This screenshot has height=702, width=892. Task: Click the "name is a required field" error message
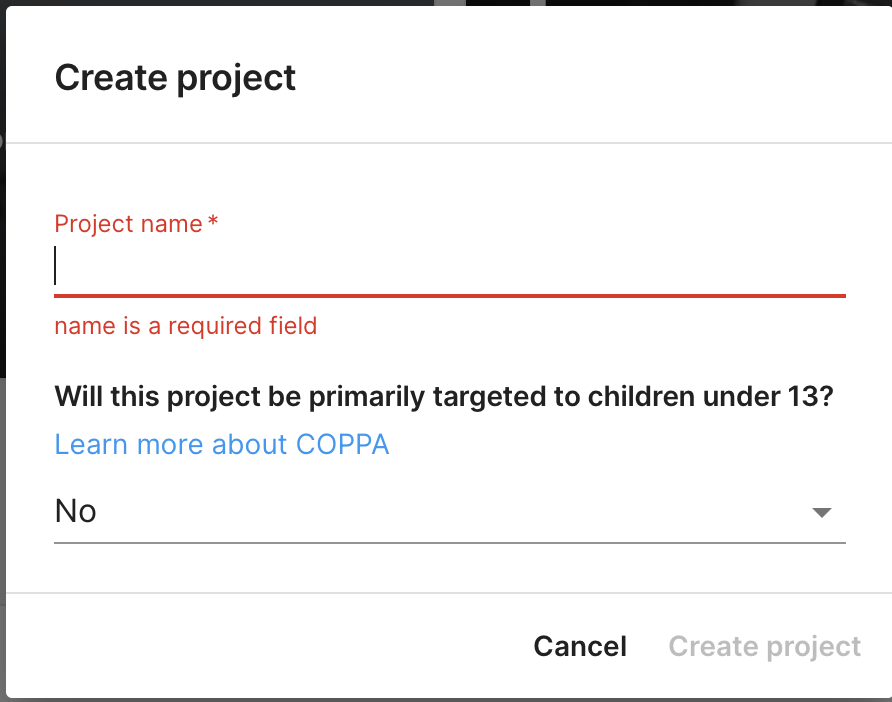185,325
